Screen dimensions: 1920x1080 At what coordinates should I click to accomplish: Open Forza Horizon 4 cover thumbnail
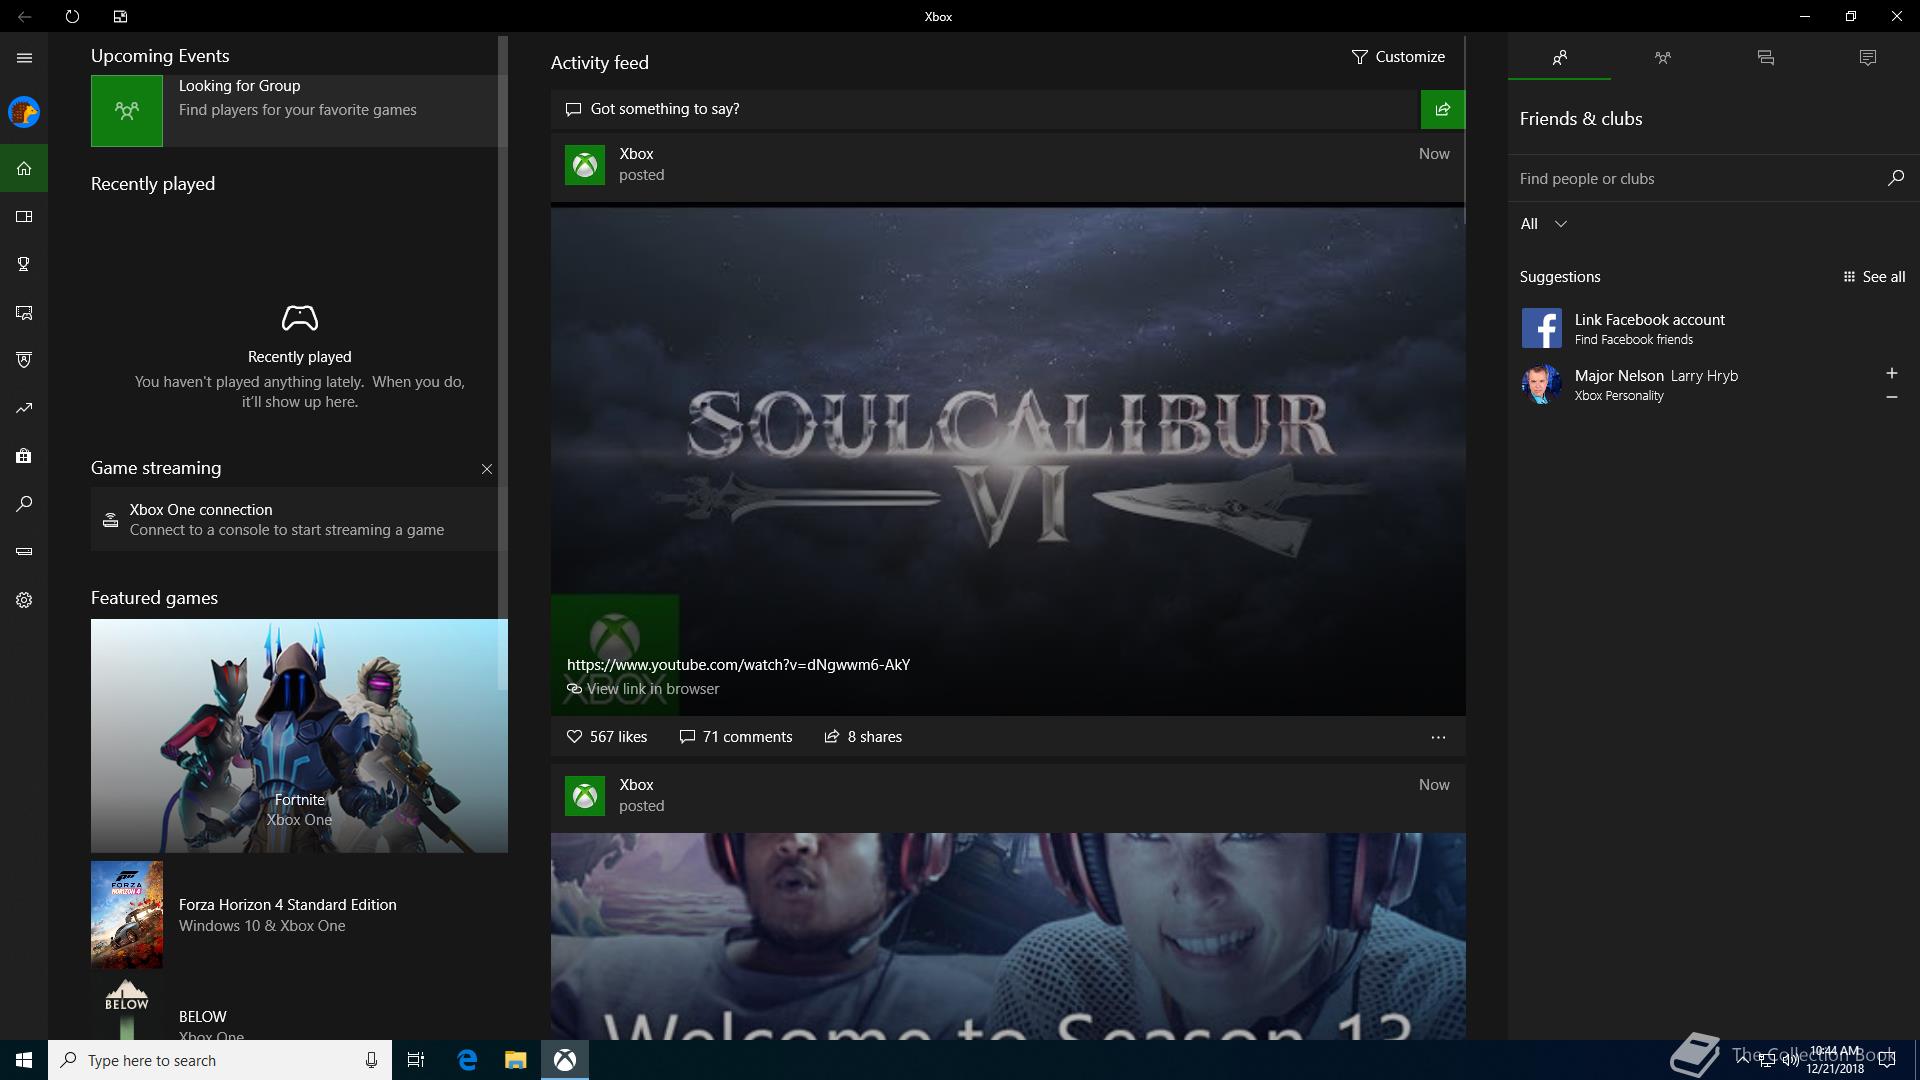coord(127,915)
